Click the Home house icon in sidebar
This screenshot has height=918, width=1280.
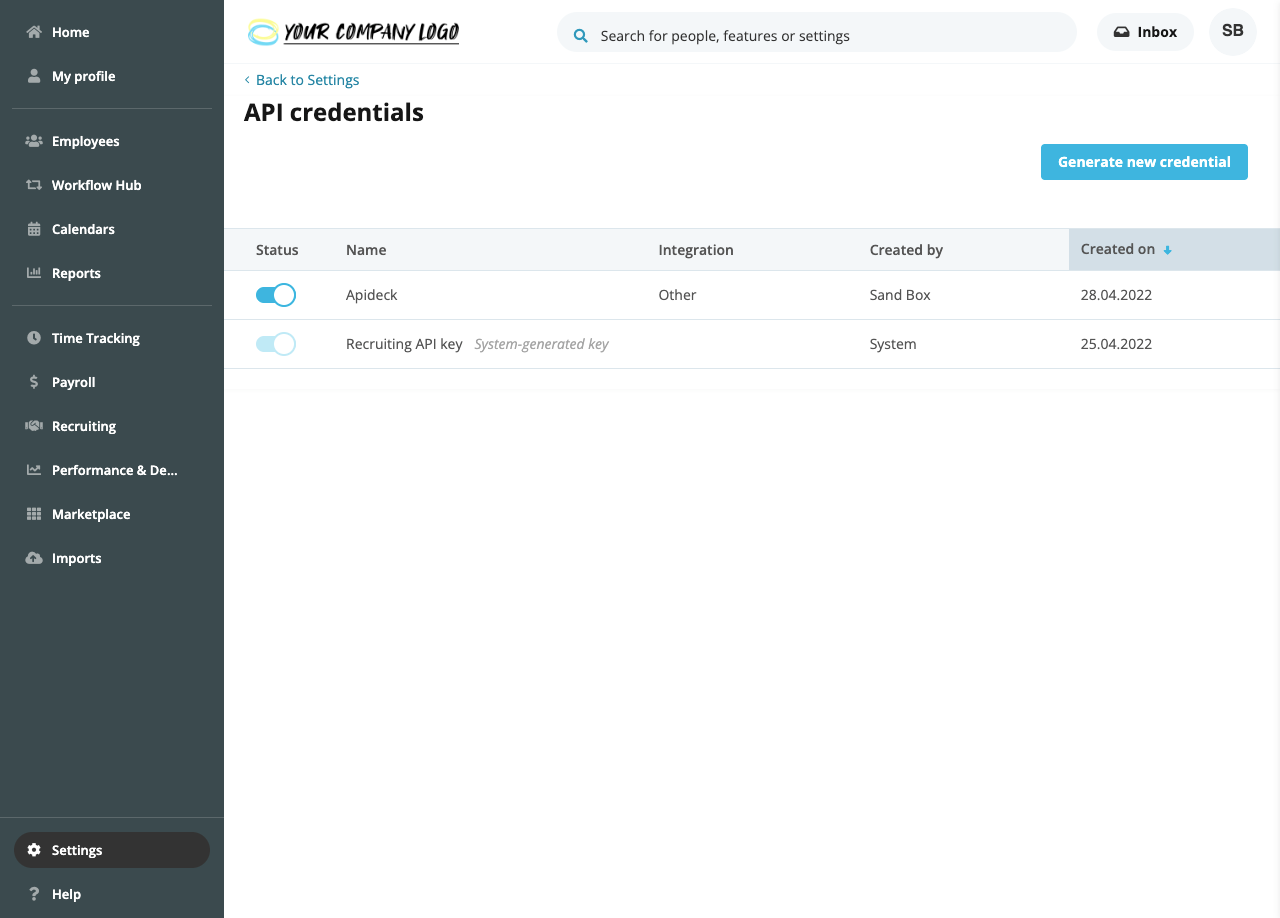(x=34, y=32)
